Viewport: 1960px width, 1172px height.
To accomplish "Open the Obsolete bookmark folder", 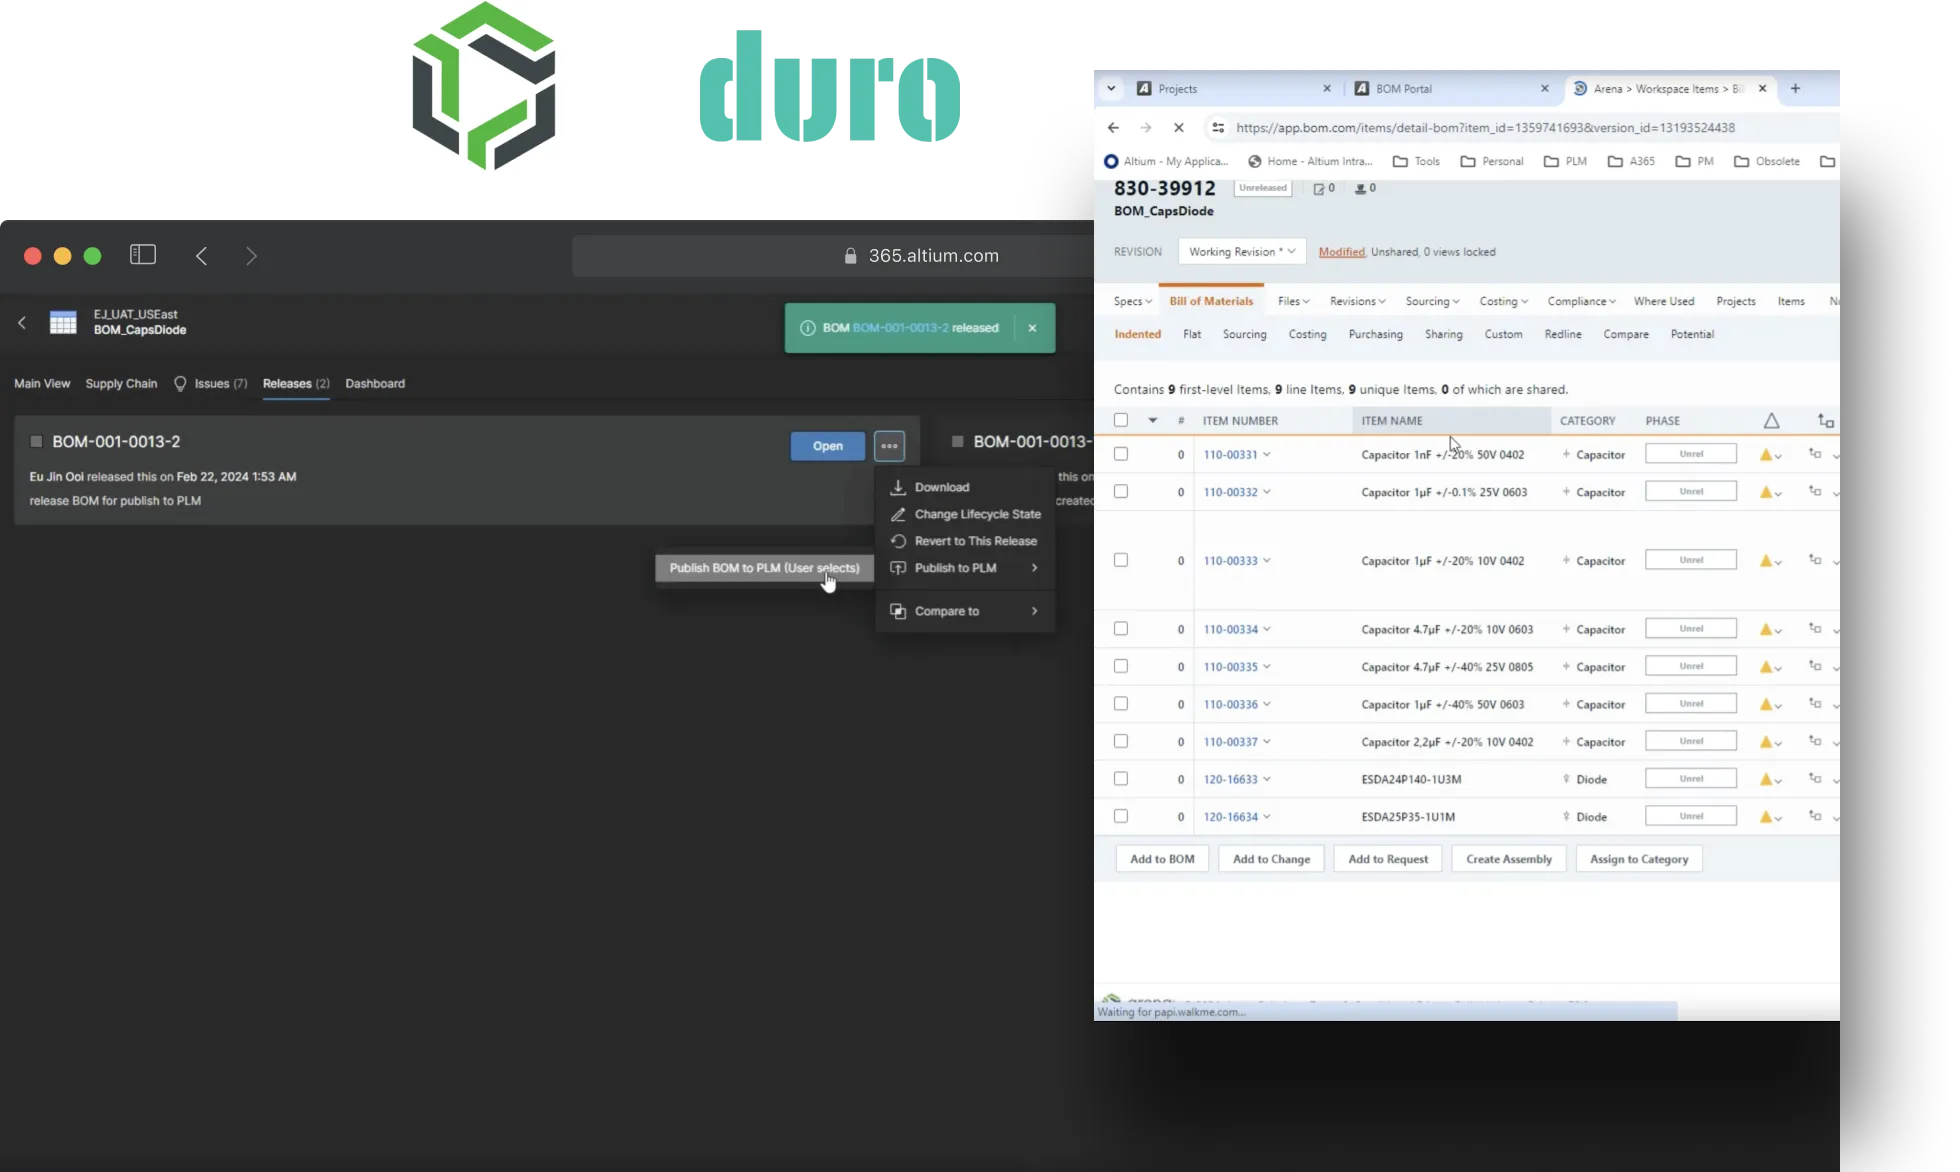I will [x=1766, y=161].
